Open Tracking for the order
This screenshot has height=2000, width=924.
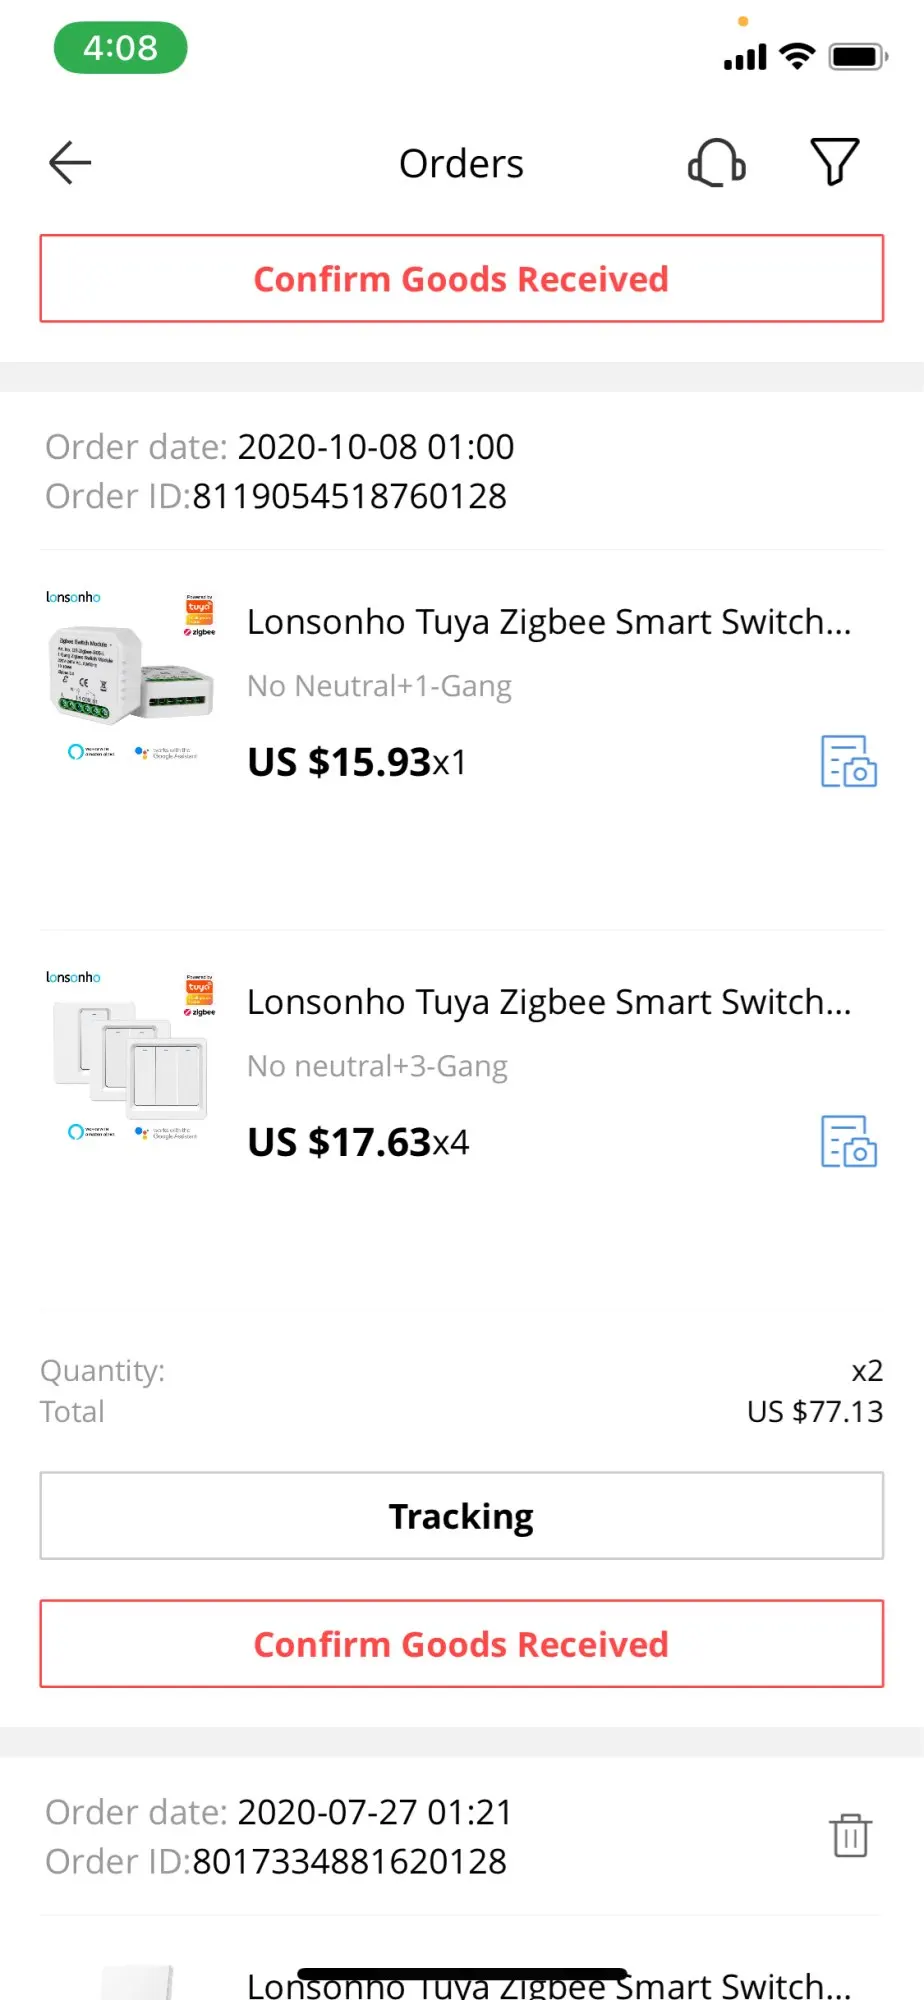coord(461,1516)
